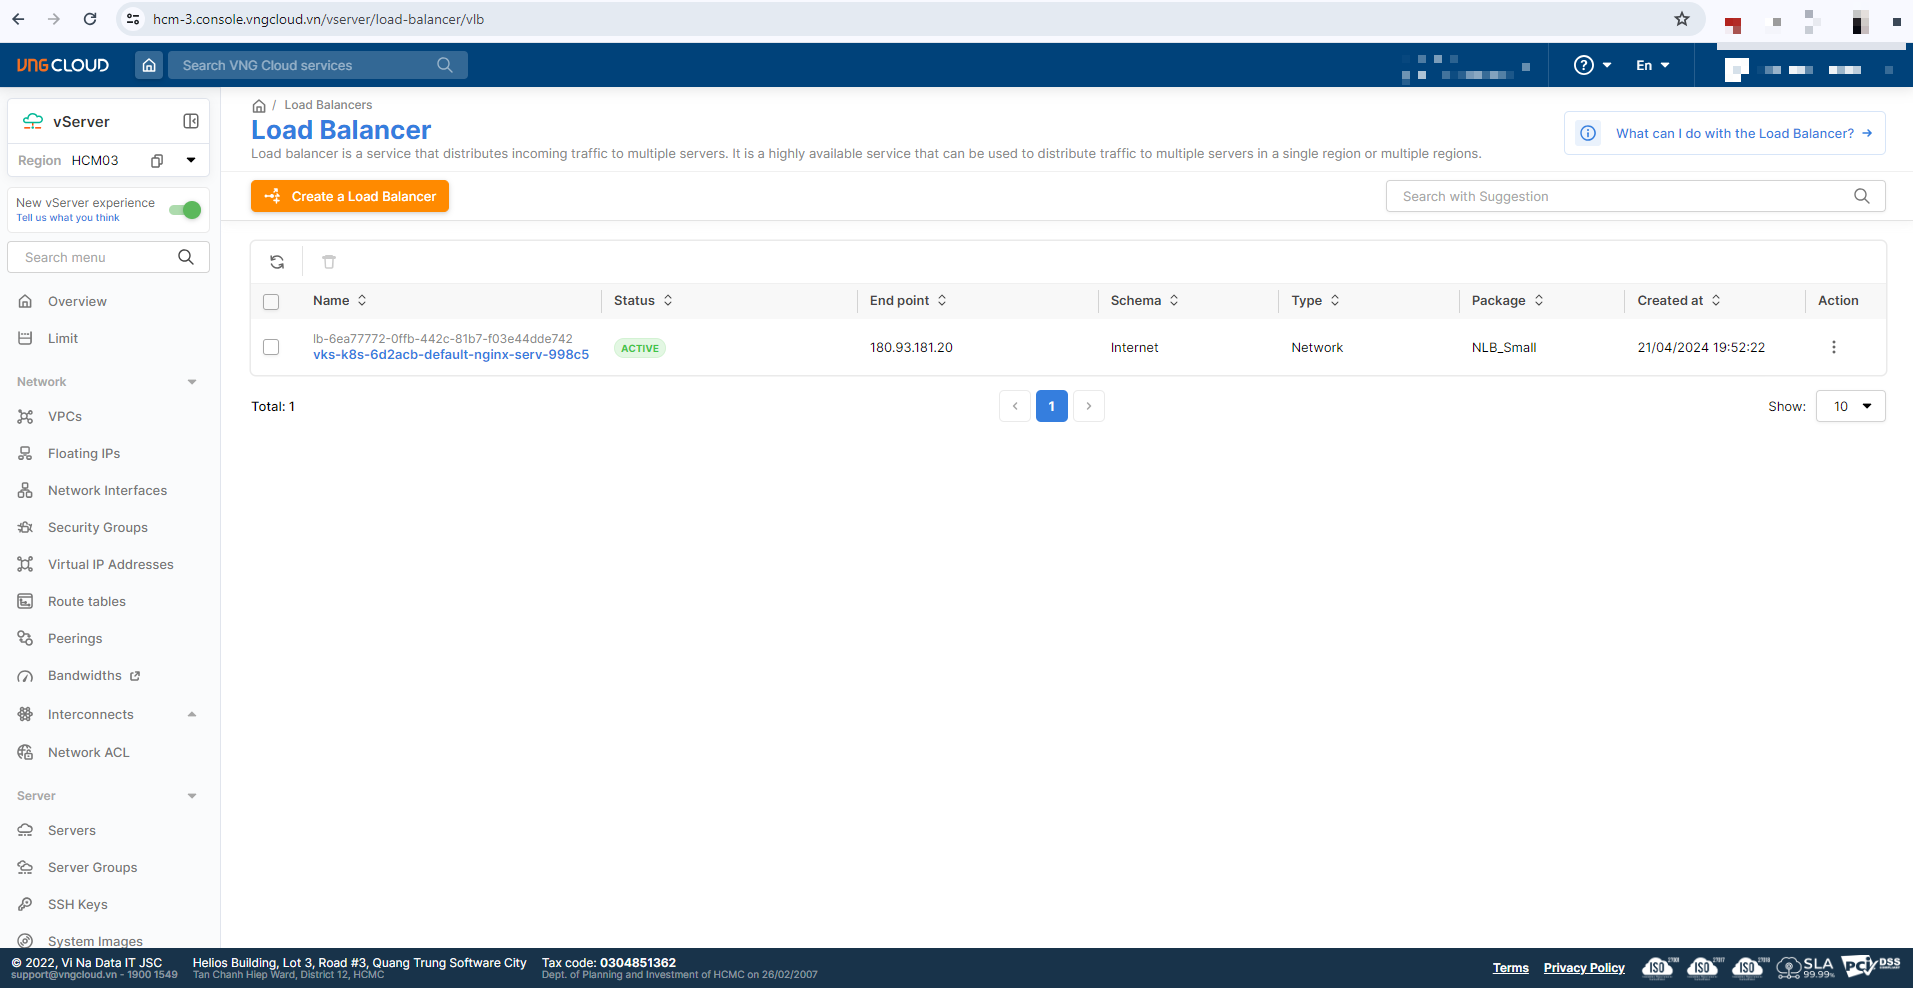Screen dimensions: 1913x988
Task: Click the search magnifier in Search with Suggestion
Action: click(x=1861, y=196)
